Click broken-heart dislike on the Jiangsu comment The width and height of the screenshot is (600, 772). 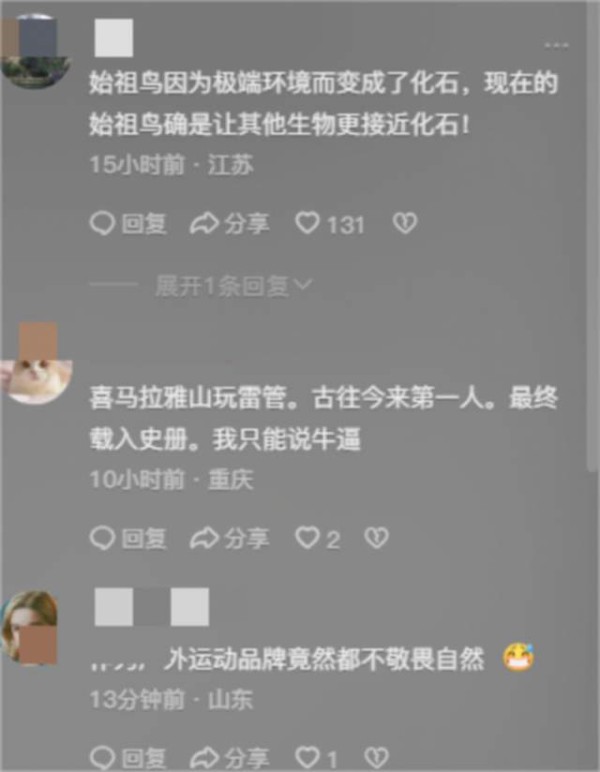click(405, 223)
